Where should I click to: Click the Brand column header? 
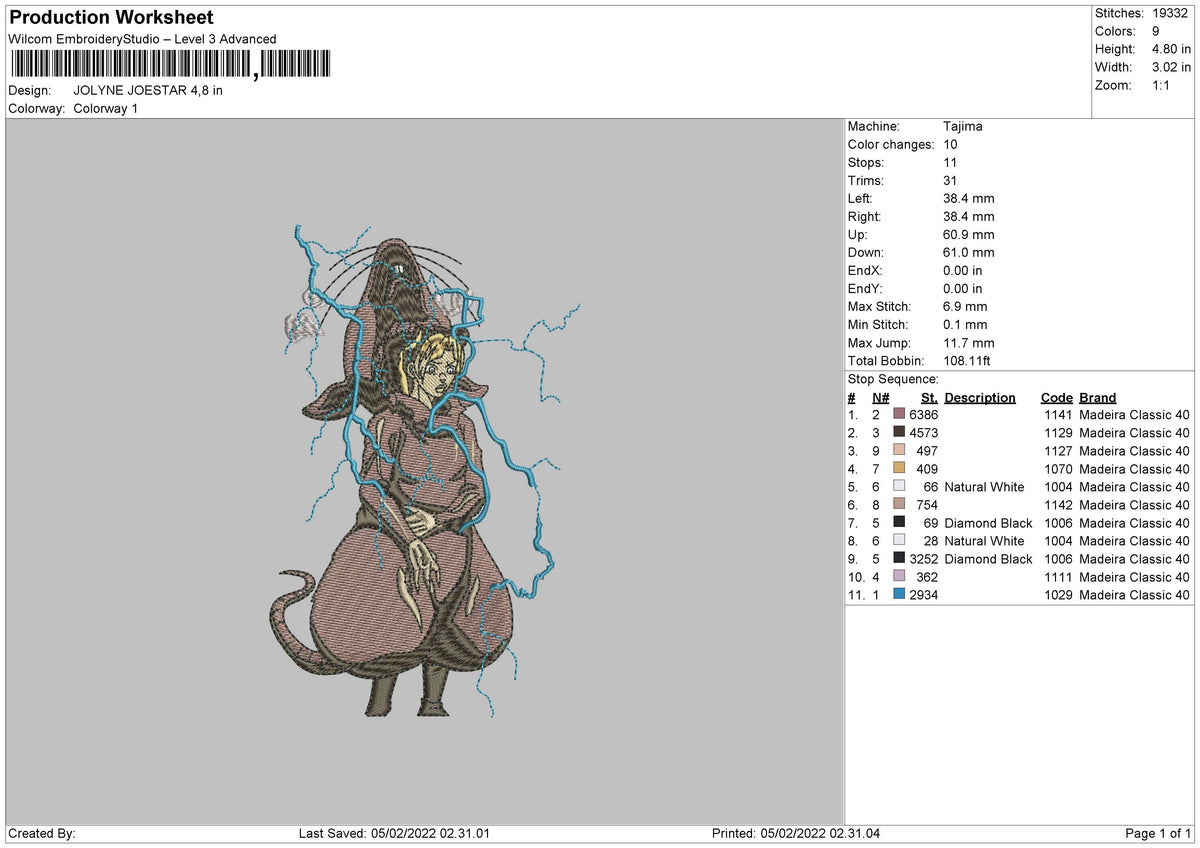(1098, 397)
